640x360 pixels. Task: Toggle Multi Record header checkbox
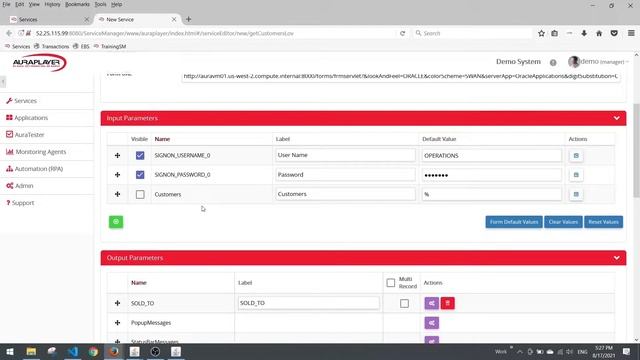(391, 282)
